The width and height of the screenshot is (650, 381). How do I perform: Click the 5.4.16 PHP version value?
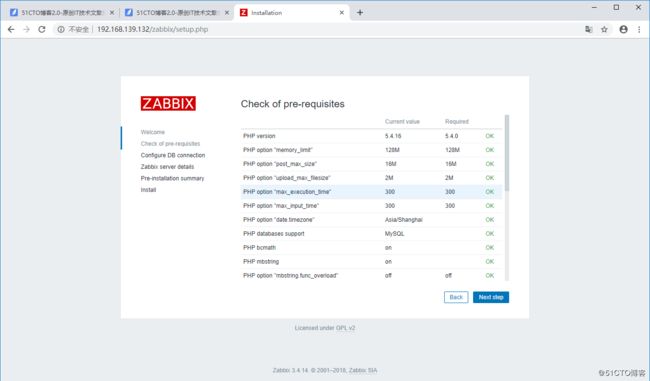(393, 136)
